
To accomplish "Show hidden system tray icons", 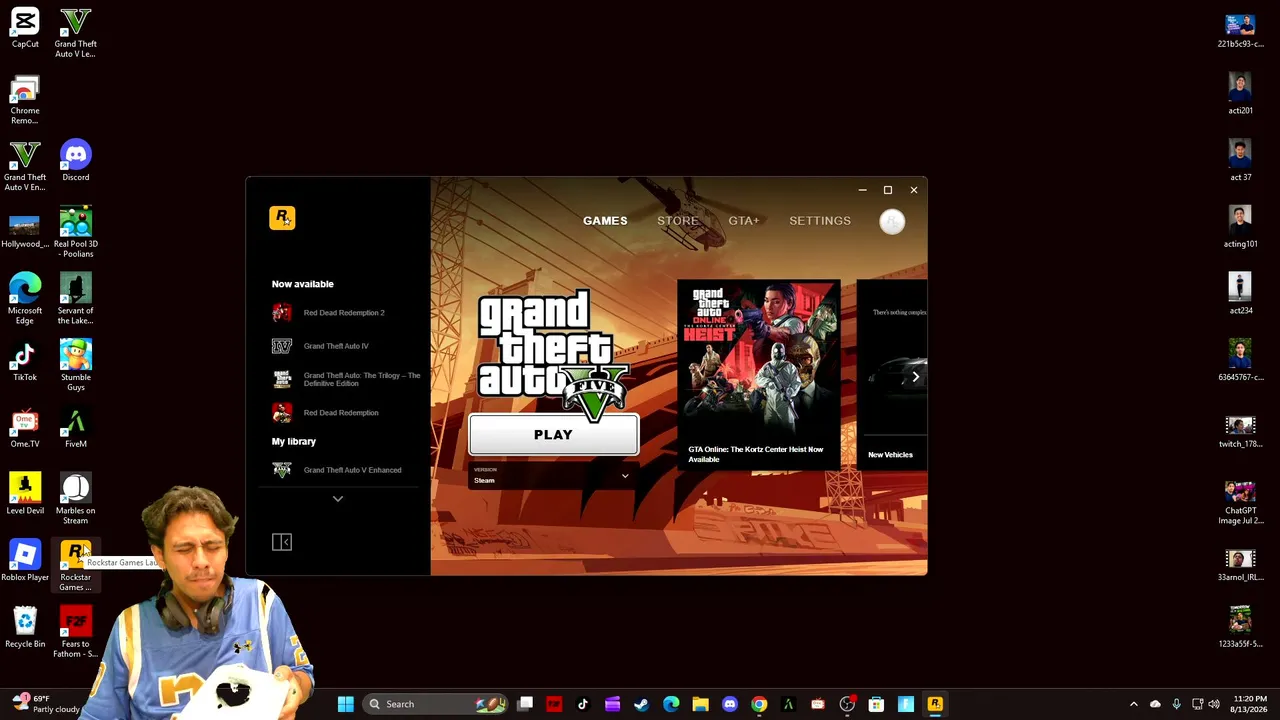I will pyautogui.click(x=1133, y=704).
